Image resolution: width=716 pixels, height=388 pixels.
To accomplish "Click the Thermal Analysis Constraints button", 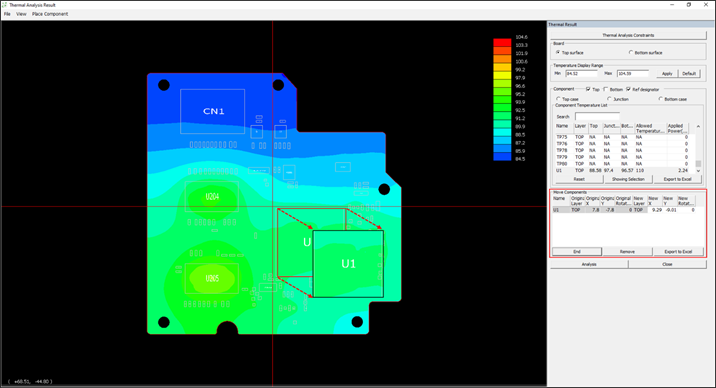I will click(628, 35).
